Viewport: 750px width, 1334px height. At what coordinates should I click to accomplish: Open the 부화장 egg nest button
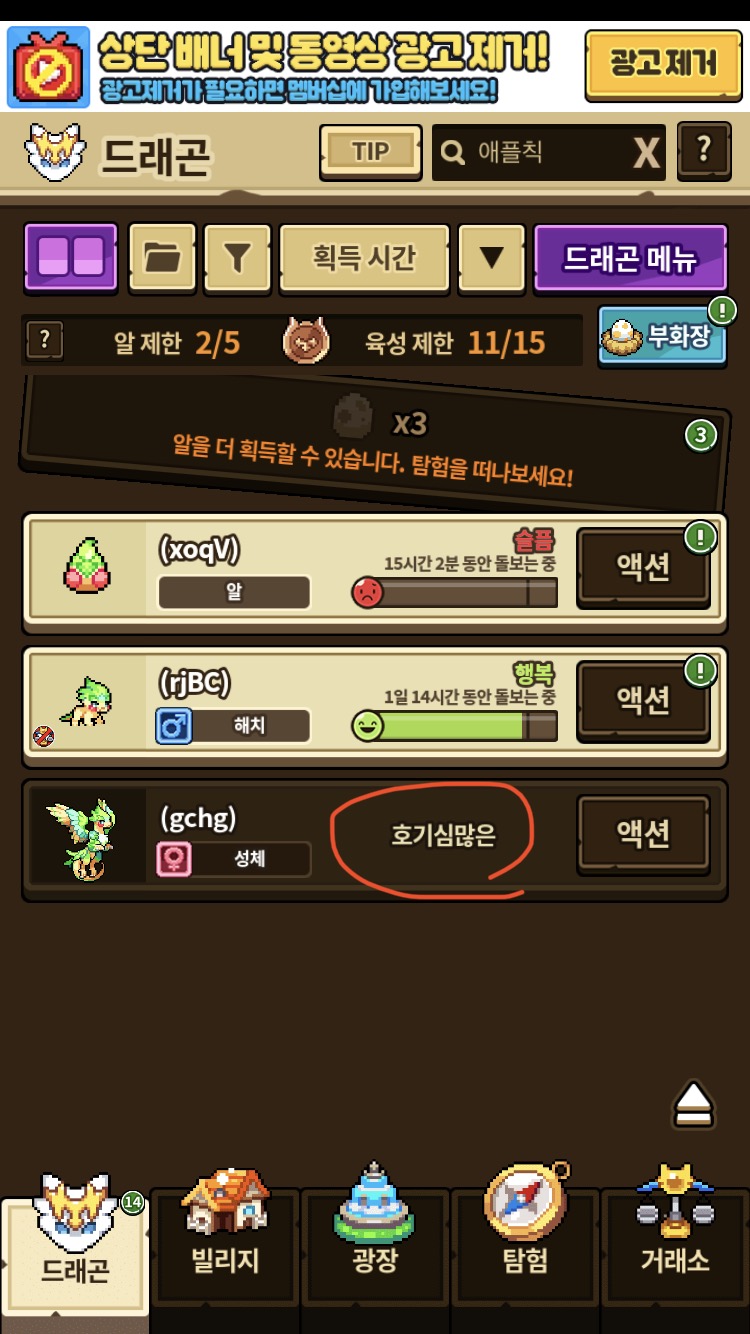(664, 335)
